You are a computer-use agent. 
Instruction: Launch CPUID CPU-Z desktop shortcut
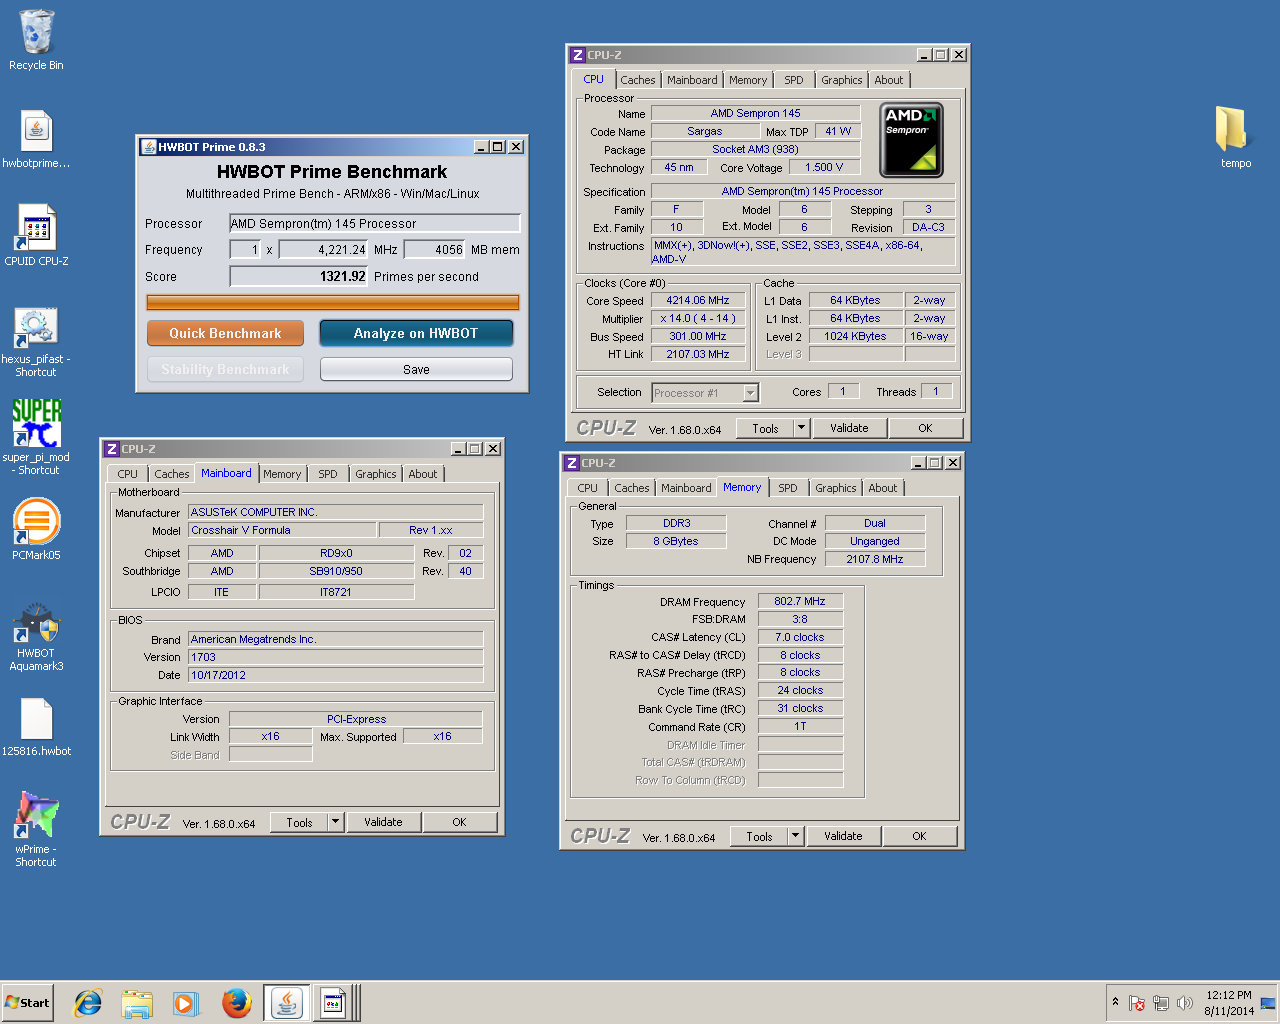click(x=36, y=236)
